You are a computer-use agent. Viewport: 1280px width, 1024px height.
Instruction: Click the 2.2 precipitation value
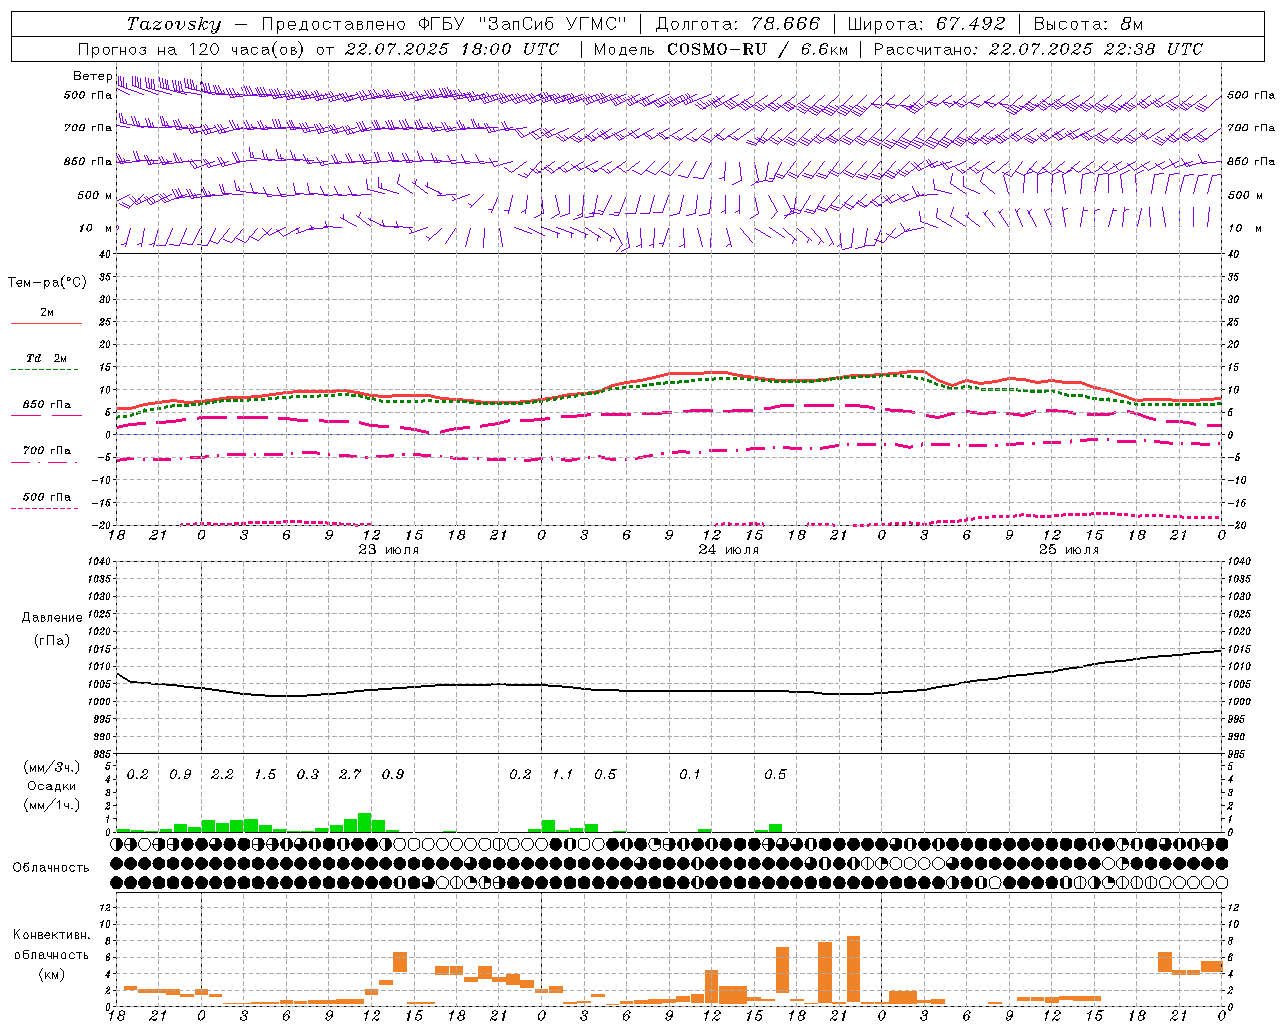click(x=222, y=775)
